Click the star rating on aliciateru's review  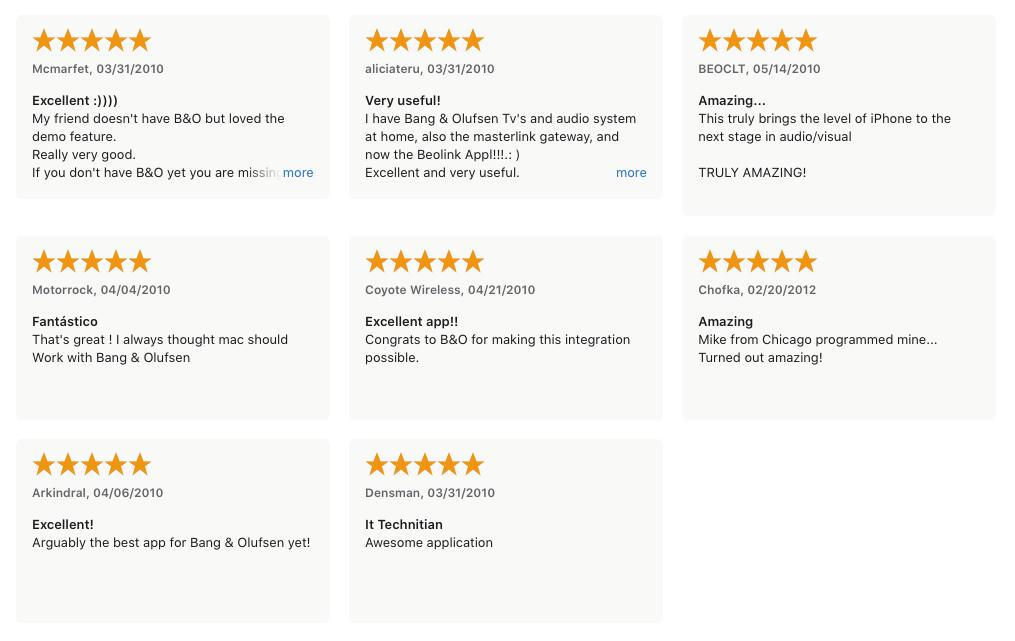coord(425,41)
